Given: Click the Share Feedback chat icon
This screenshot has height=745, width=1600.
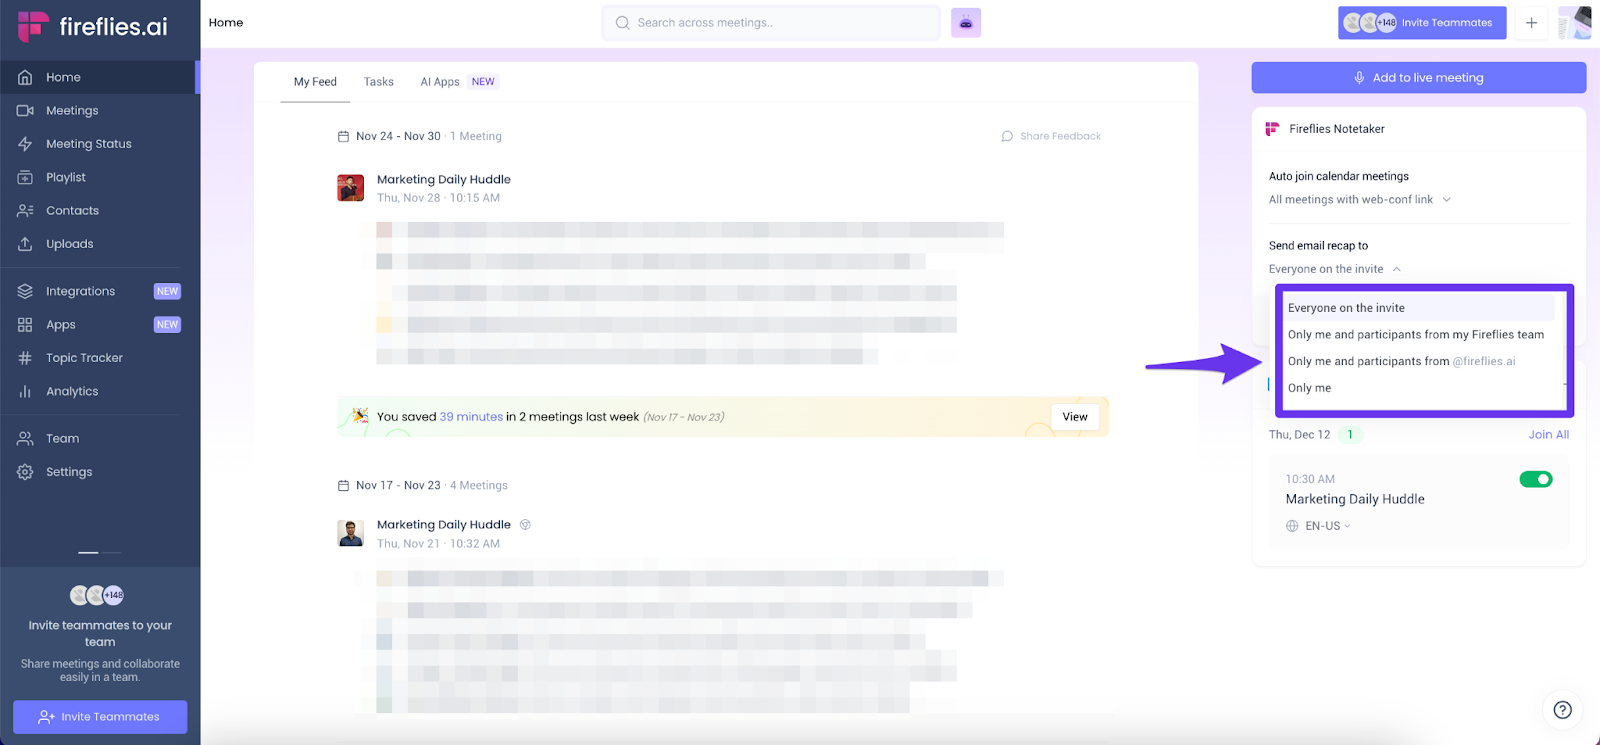Looking at the screenshot, I should coord(1007,136).
